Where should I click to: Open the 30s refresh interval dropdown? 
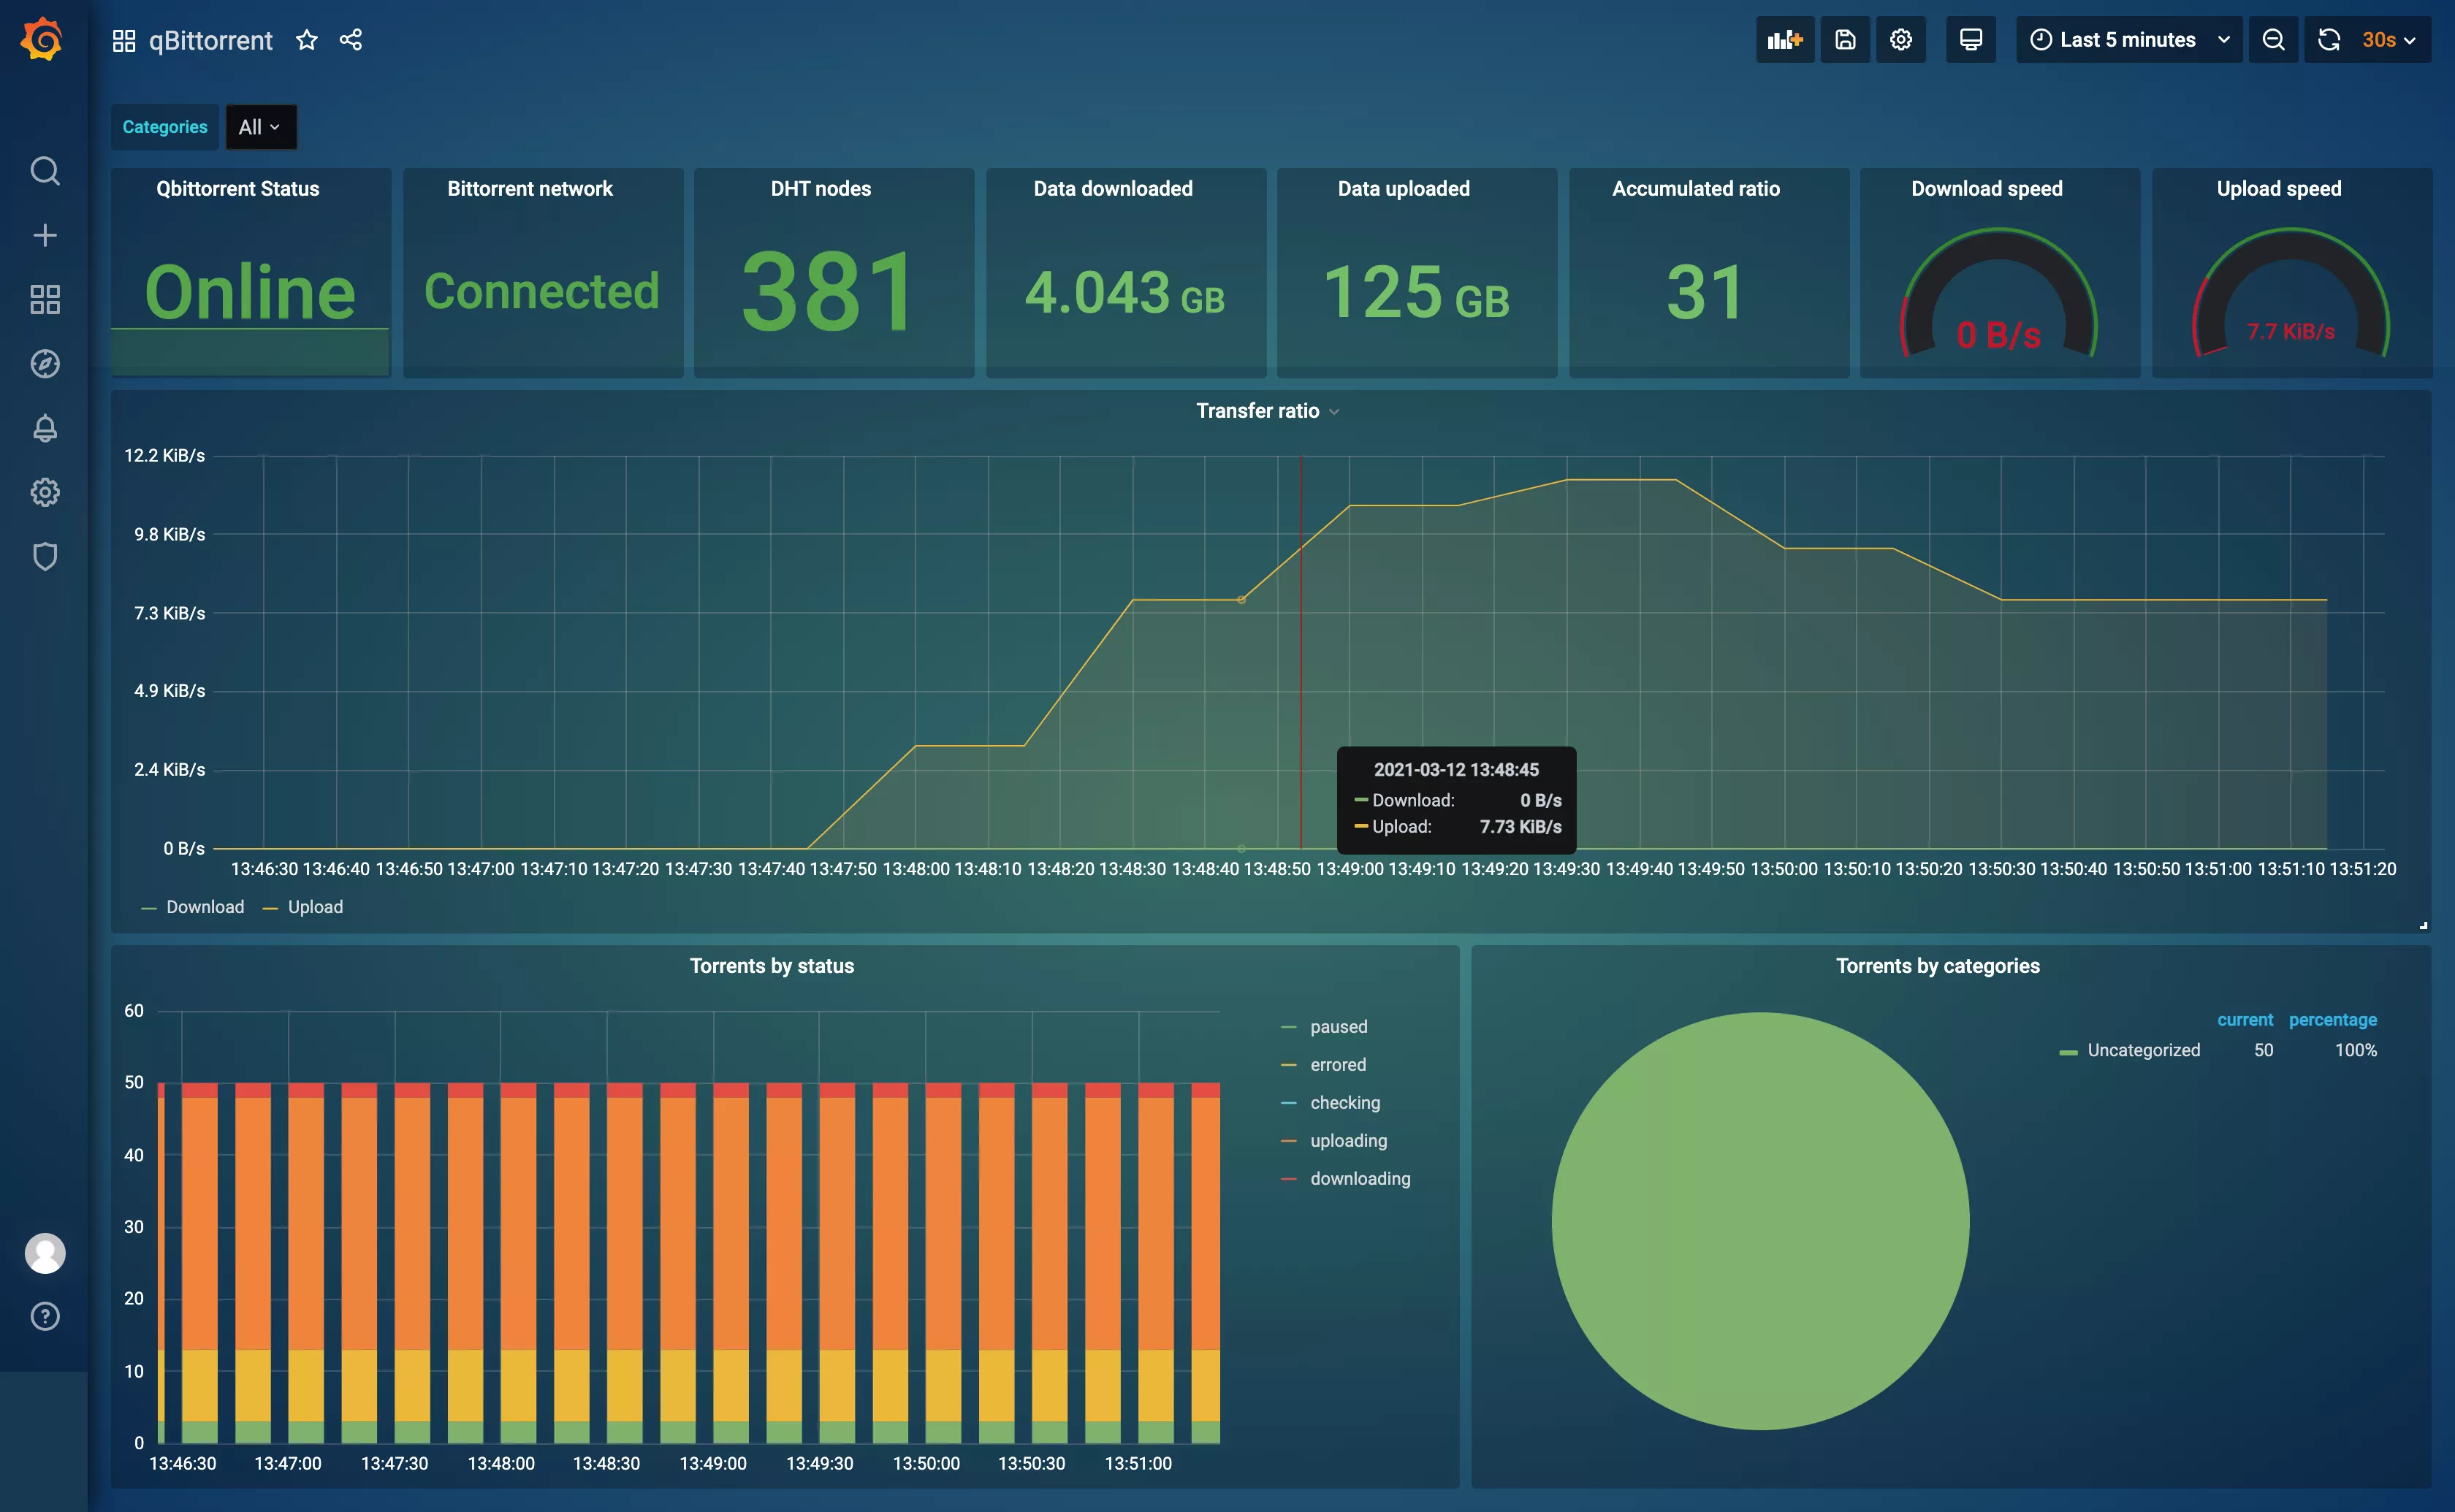[2390, 40]
